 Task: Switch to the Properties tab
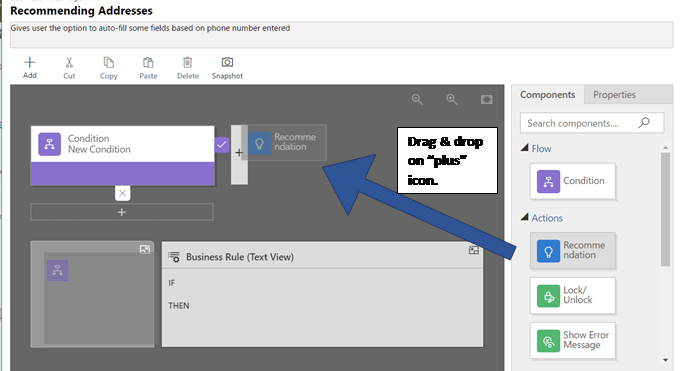point(614,95)
